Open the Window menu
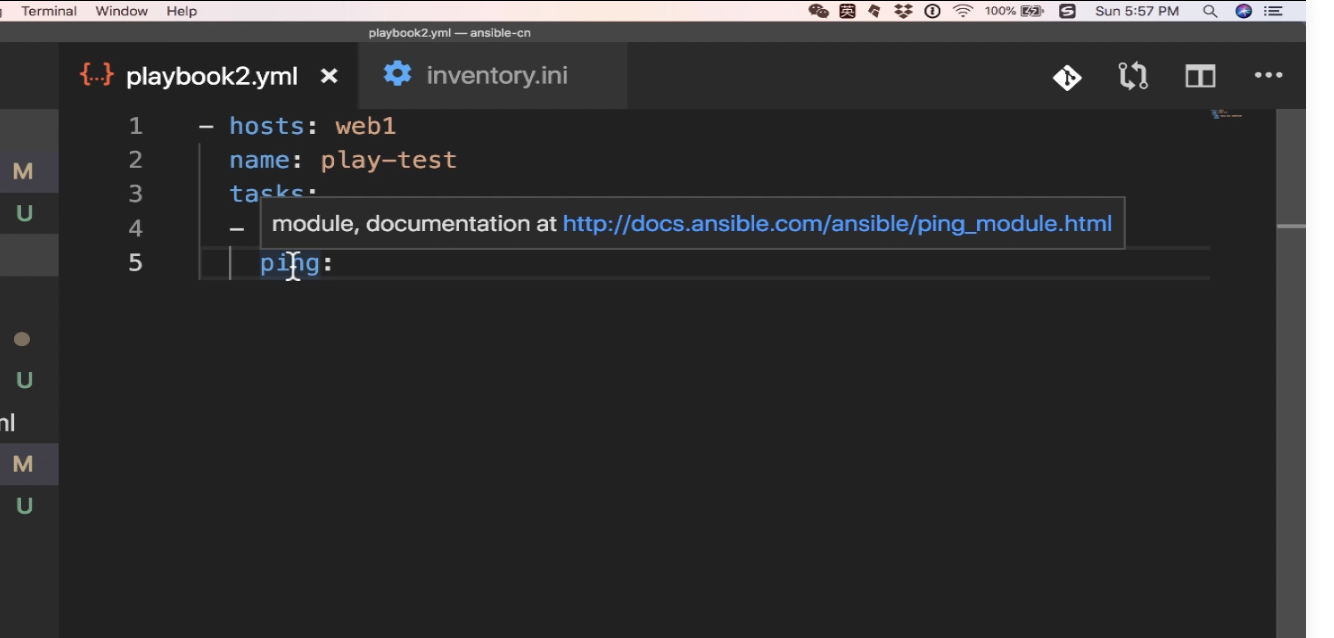This screenshot has height=638, width=1334. (x=122, y=11)
